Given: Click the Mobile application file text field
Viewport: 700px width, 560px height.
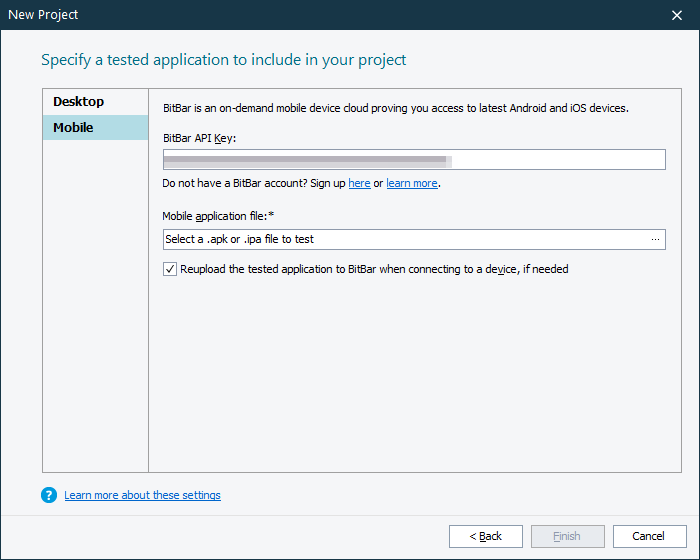Looking at the screenshot, I should pyautogui.click(x=405, y=240).
